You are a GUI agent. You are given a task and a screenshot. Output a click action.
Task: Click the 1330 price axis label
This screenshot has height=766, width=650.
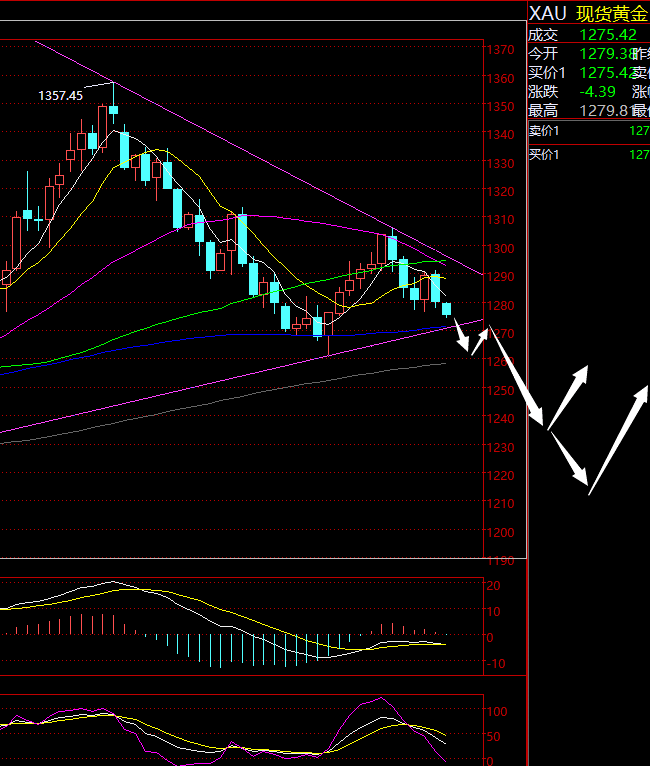pos(501,163)
